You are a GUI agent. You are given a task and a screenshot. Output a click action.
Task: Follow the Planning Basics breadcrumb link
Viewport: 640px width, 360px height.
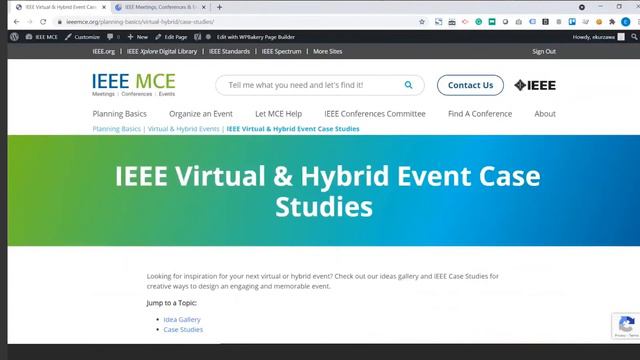tap(116, 129)
